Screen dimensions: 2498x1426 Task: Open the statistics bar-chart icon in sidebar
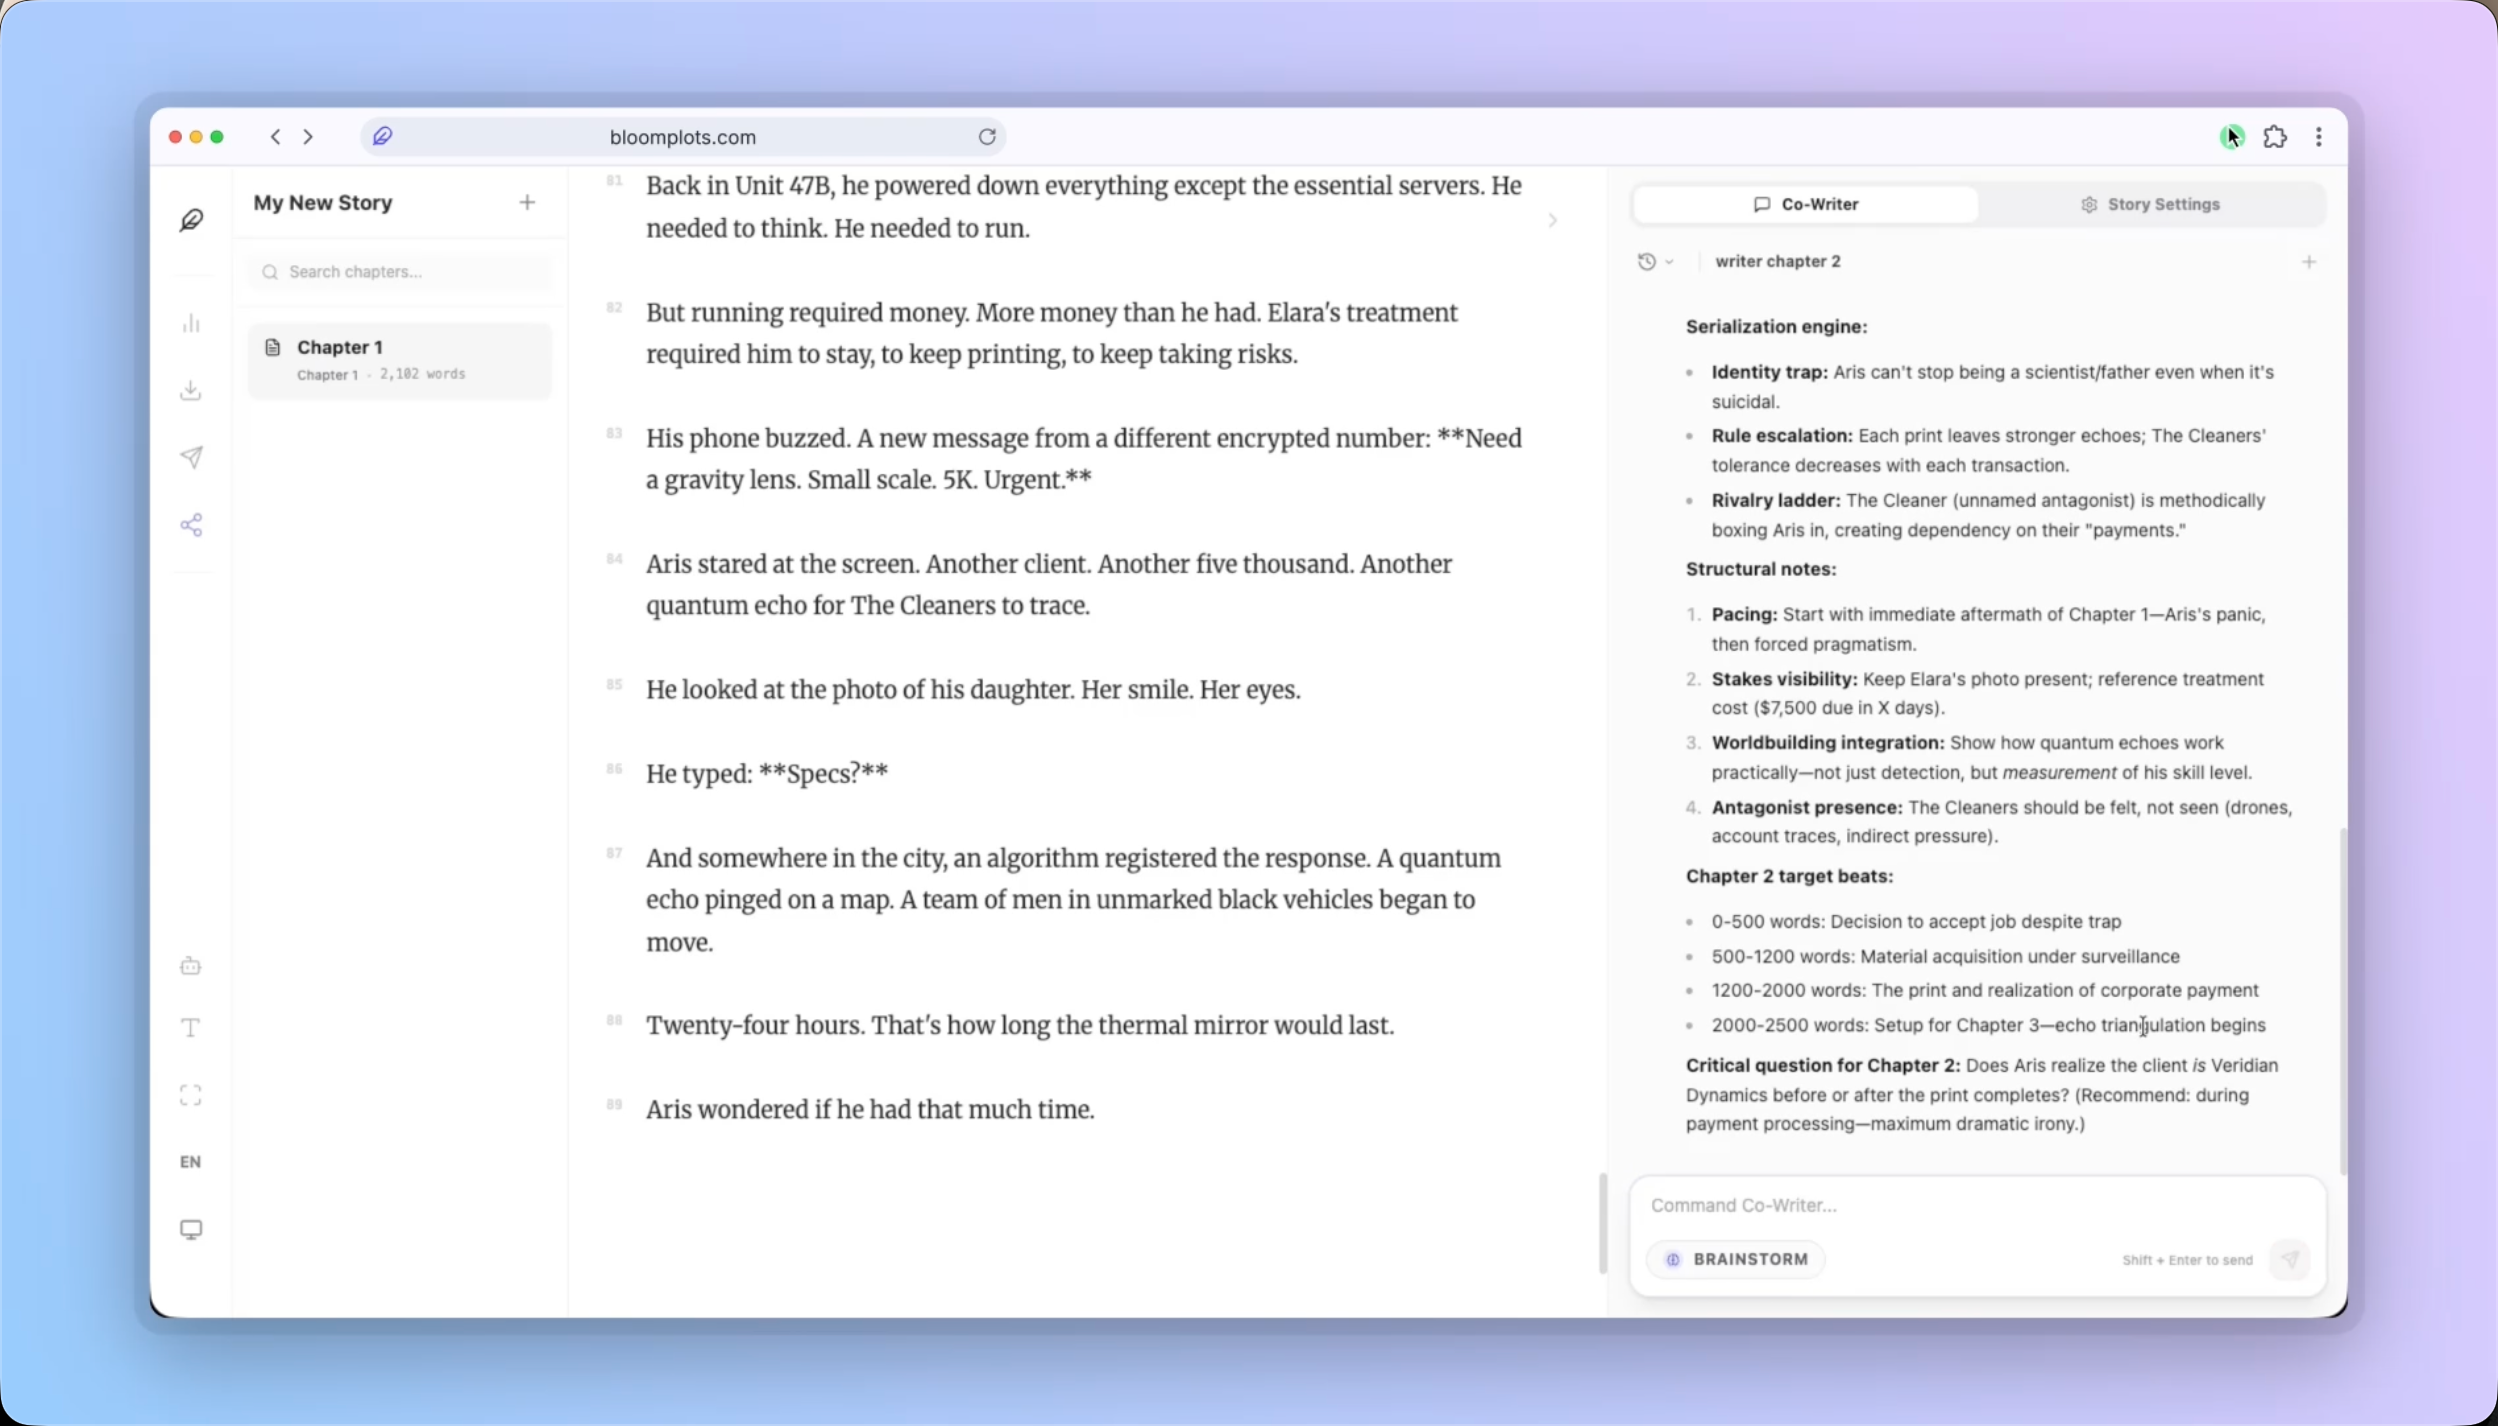coord(191,322)
